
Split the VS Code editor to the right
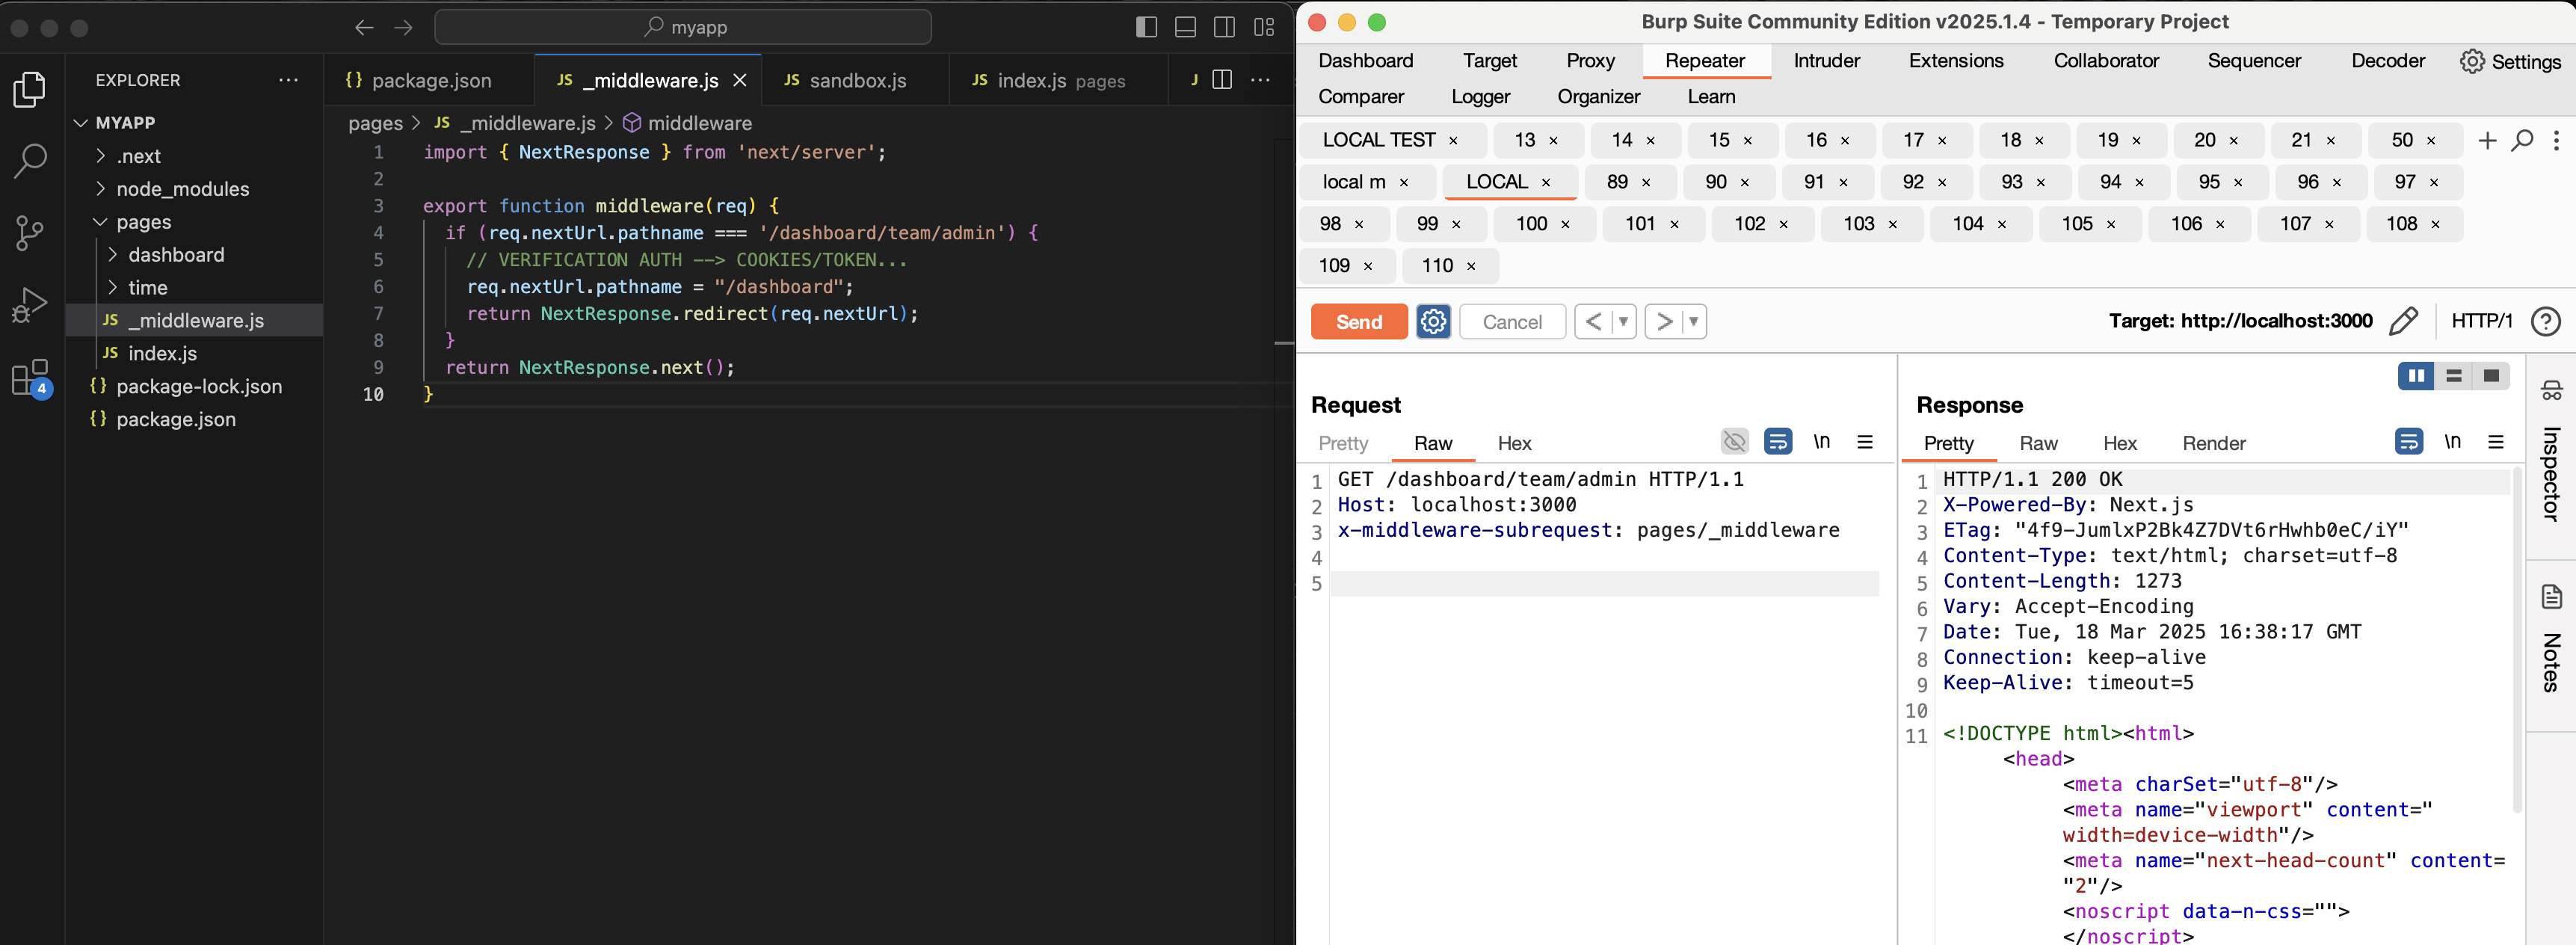coord(1222,79)
